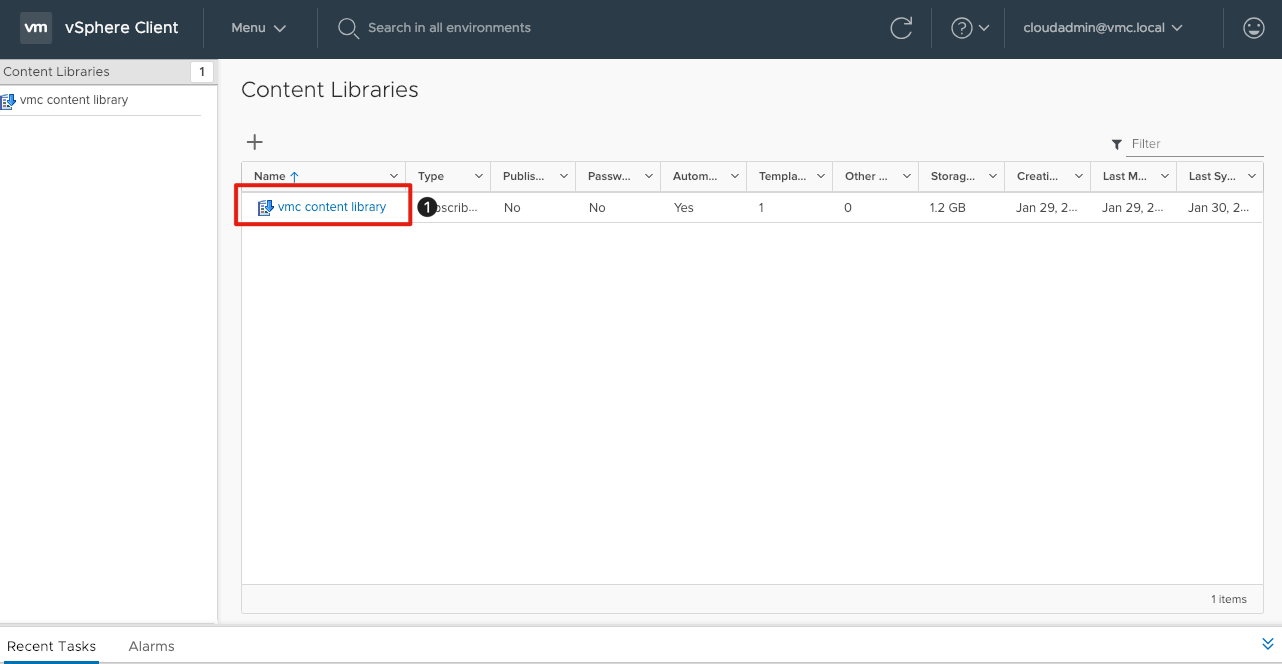Open the Menu dropdown
The width and height of the screenshot is (1282, 664).
(256, 27)
